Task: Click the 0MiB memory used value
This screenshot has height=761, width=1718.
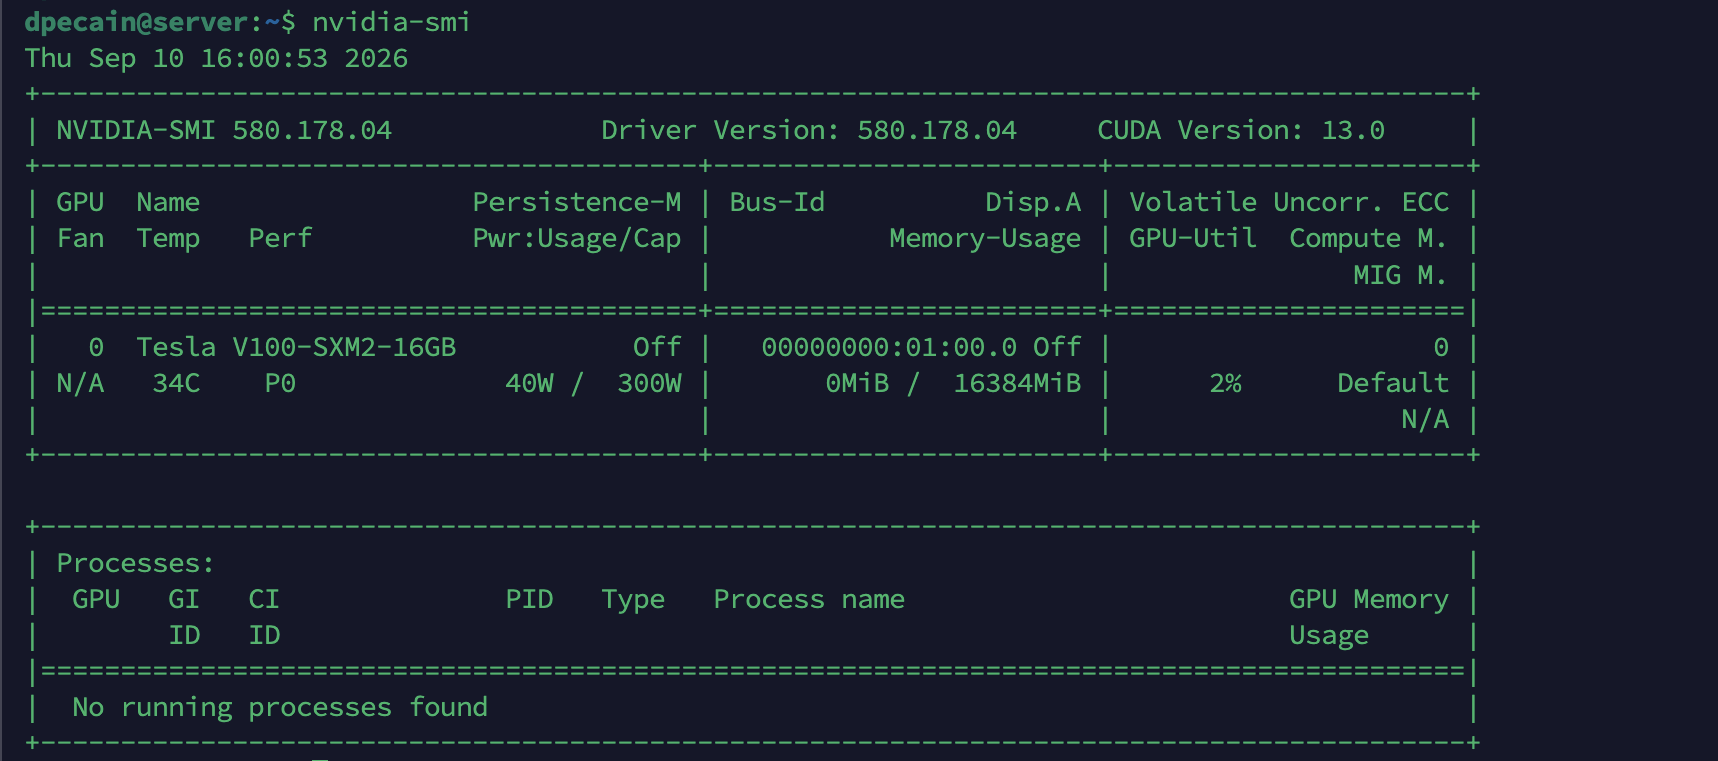Action: [857, 383]
